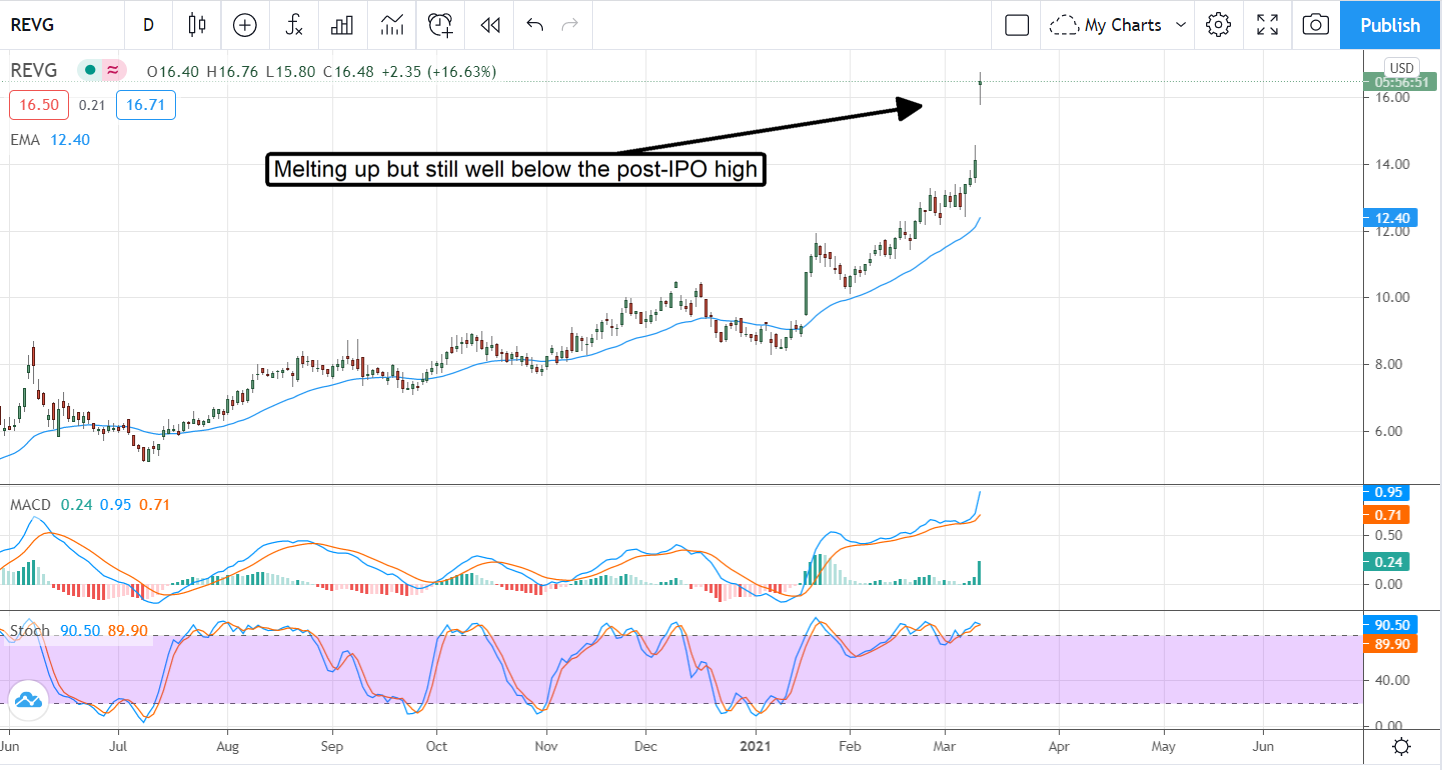This screenshot has width=1442, height=770.
Task: Open the indicators fx menu
Action: coord(294,25)
